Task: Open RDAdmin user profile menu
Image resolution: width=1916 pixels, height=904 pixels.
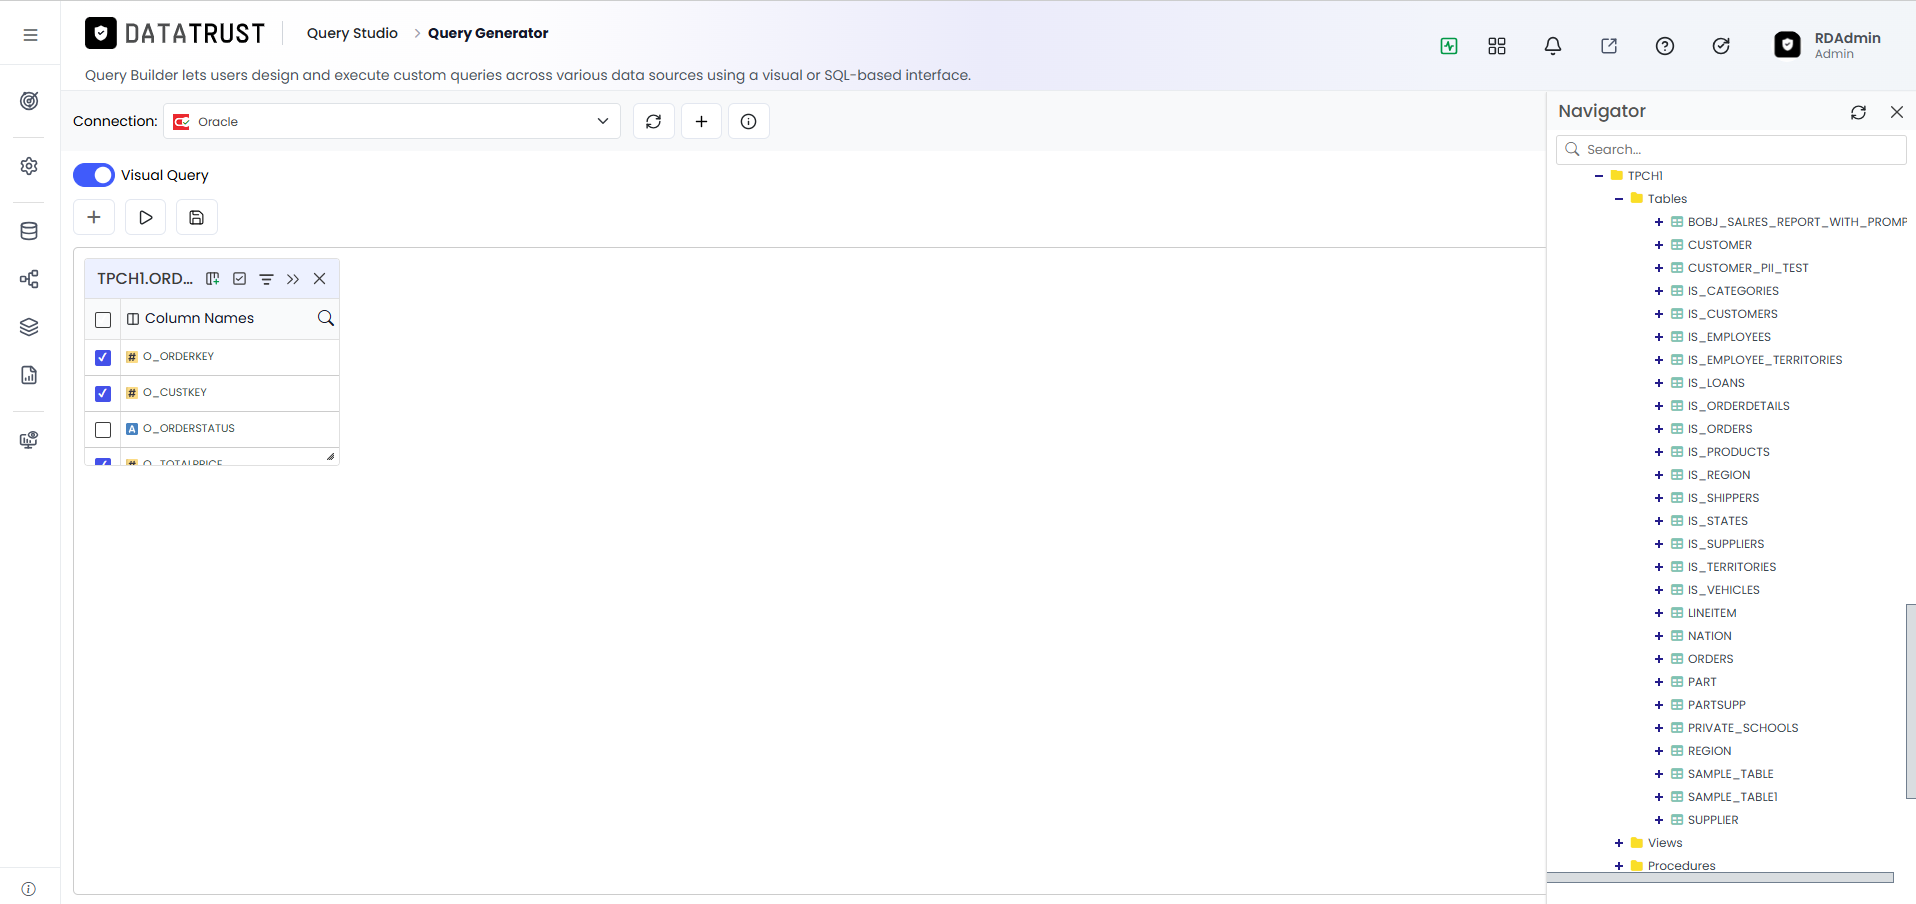Action: pyautogui.click(x=1827, y=45)
